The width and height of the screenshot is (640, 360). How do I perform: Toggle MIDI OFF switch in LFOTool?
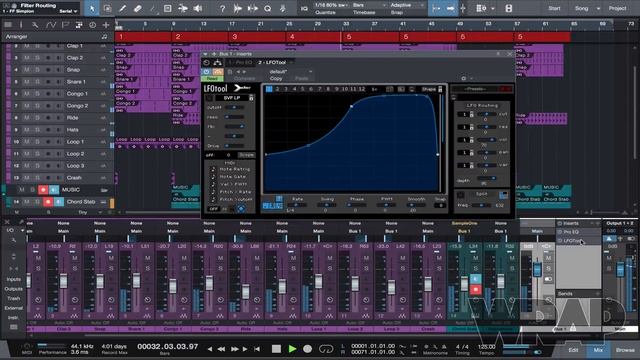point(213,209)
